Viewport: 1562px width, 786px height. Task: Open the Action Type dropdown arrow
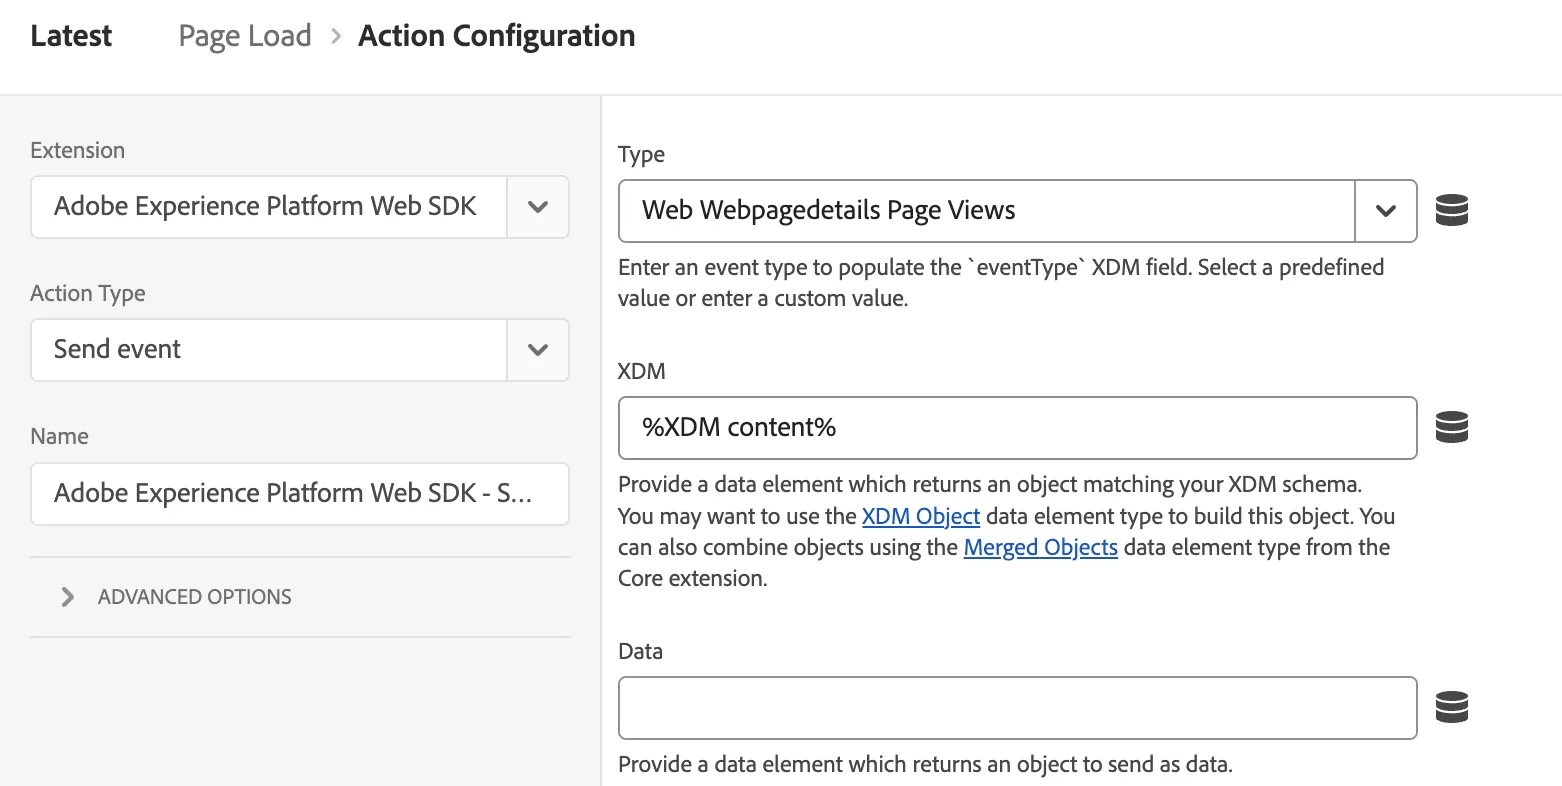538,350
